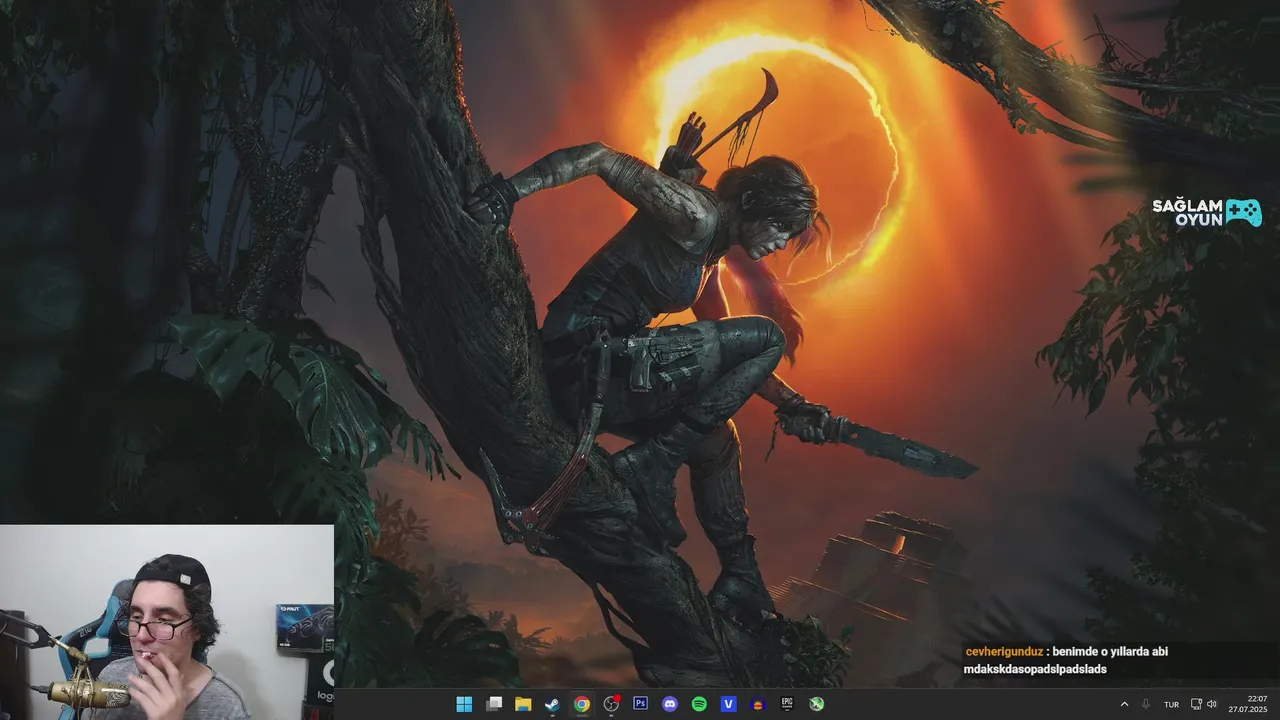Open the green round app beside Epic Games
Viewport: 1280px width, 720px height.
pyautogui.click(x=817, y=704)
